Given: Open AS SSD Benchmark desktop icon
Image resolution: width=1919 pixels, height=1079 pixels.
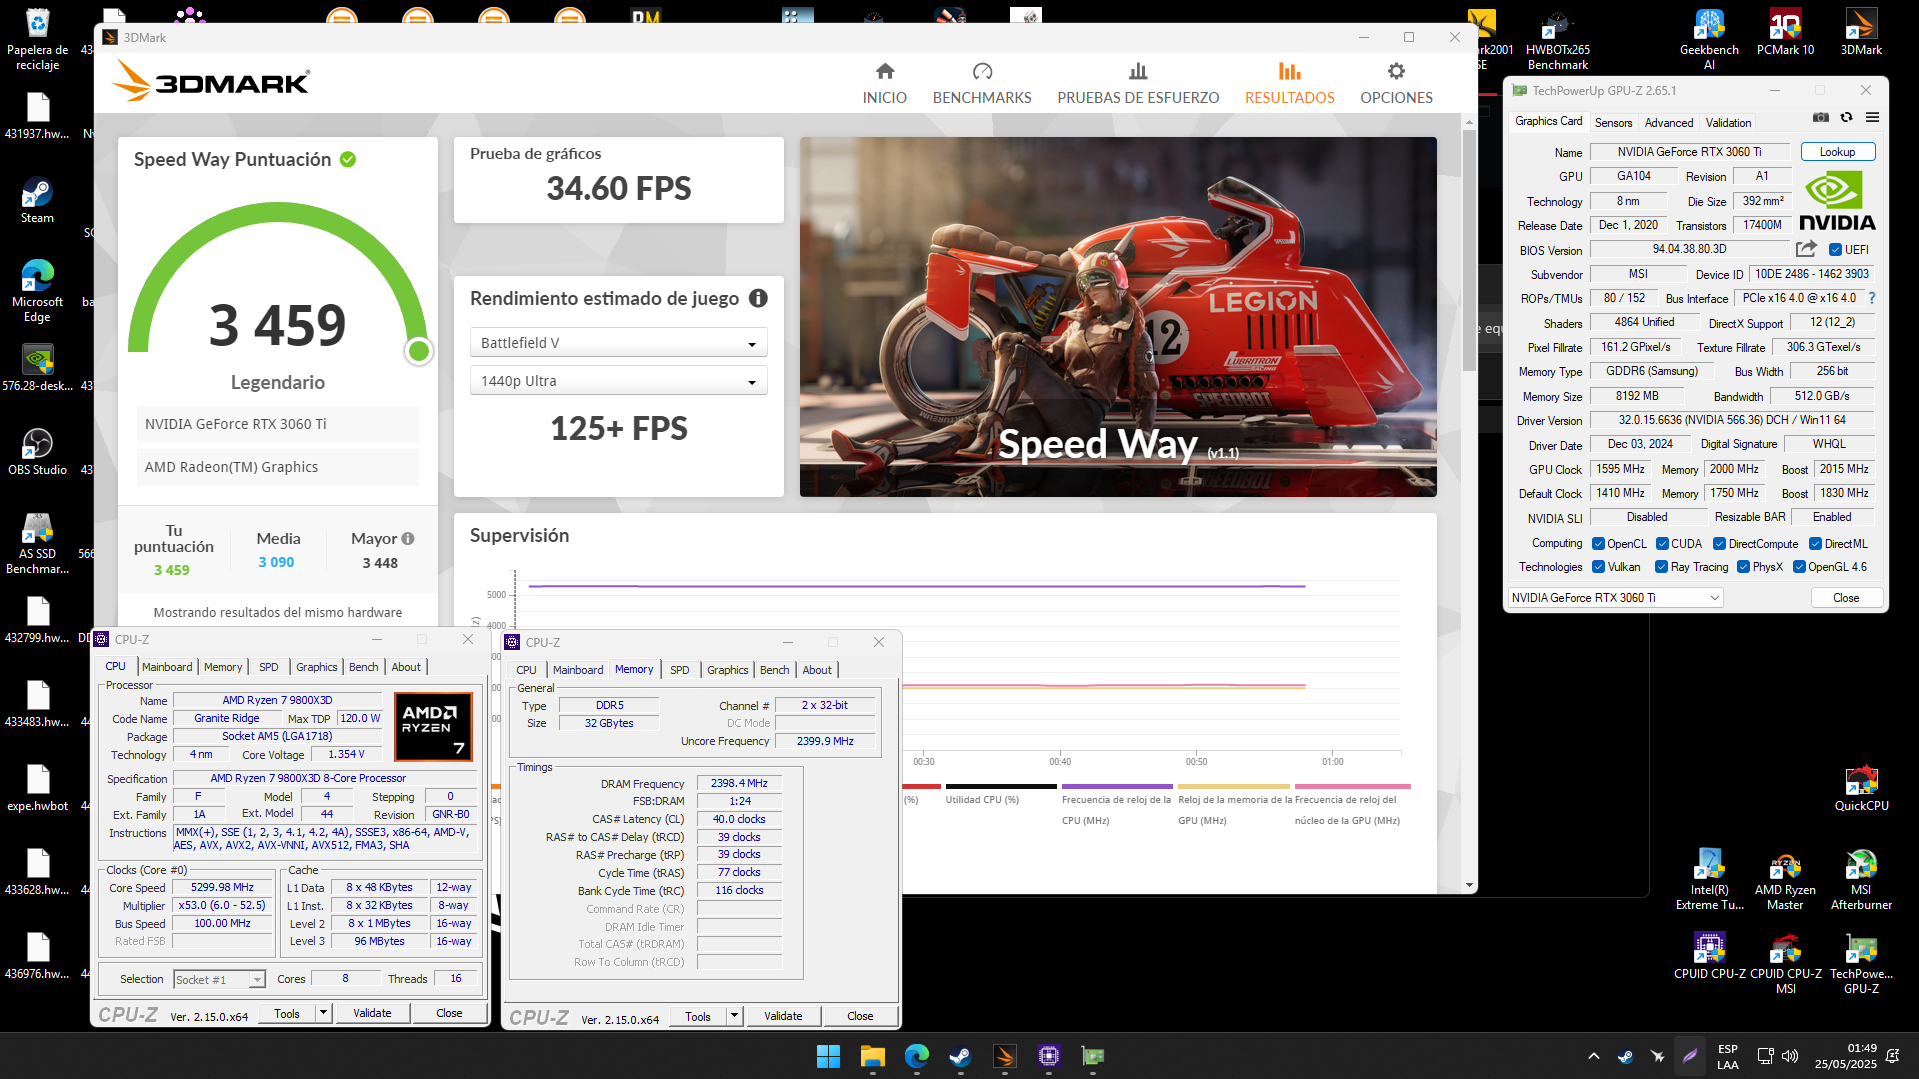Looking at the screenshot, I should (x=37, y=544).
